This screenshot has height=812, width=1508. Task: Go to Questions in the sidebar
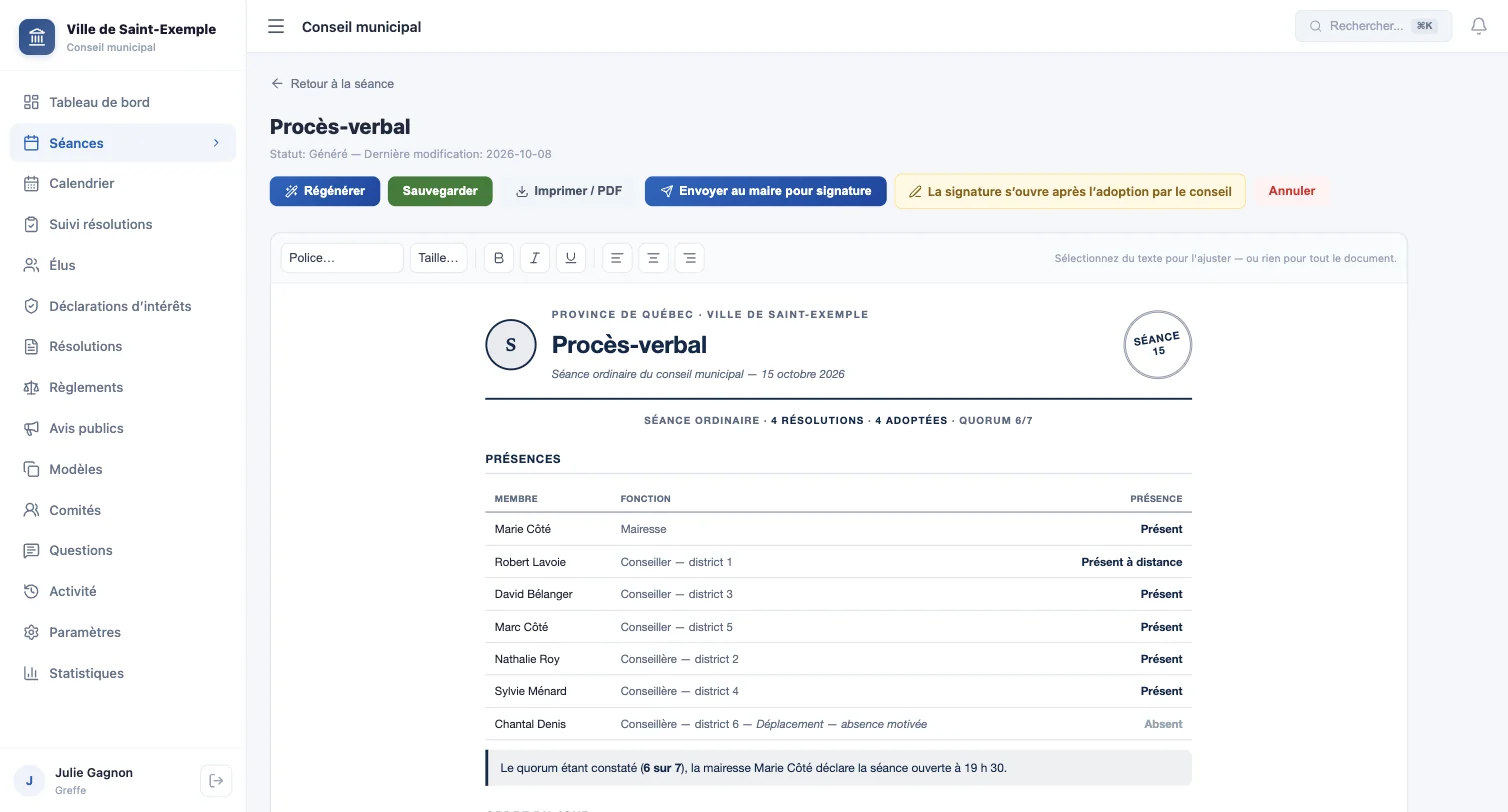(123, 550)
